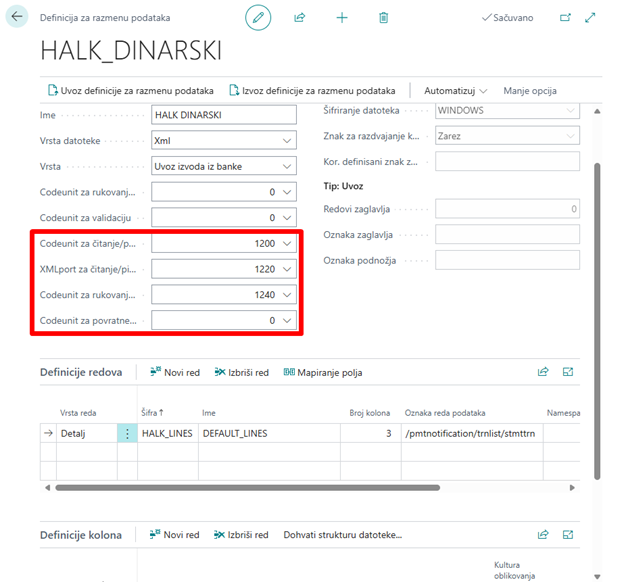Expand the XMLport 1220 dropdown

point(288,269)
